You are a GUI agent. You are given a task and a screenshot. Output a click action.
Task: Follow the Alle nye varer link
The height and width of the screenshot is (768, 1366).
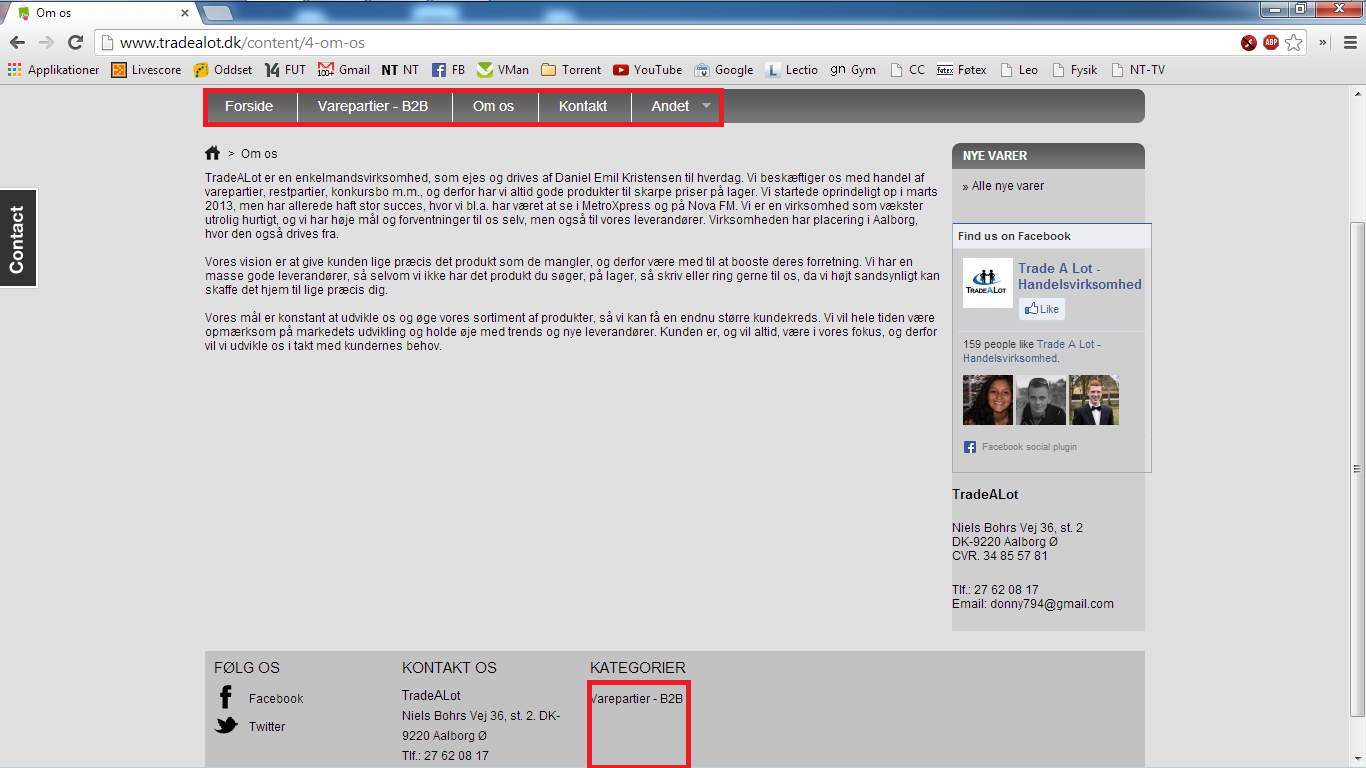1008,186
